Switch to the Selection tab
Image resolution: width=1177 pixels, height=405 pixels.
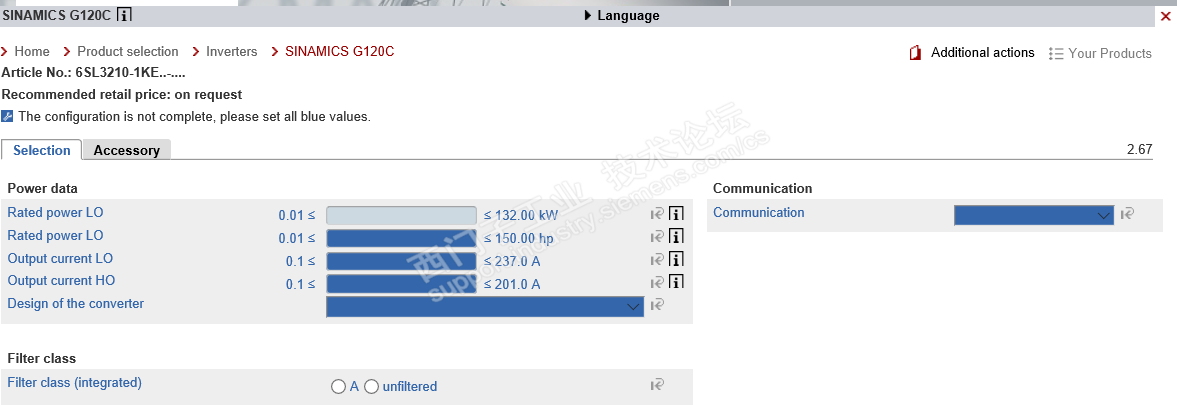coord(41,150)
